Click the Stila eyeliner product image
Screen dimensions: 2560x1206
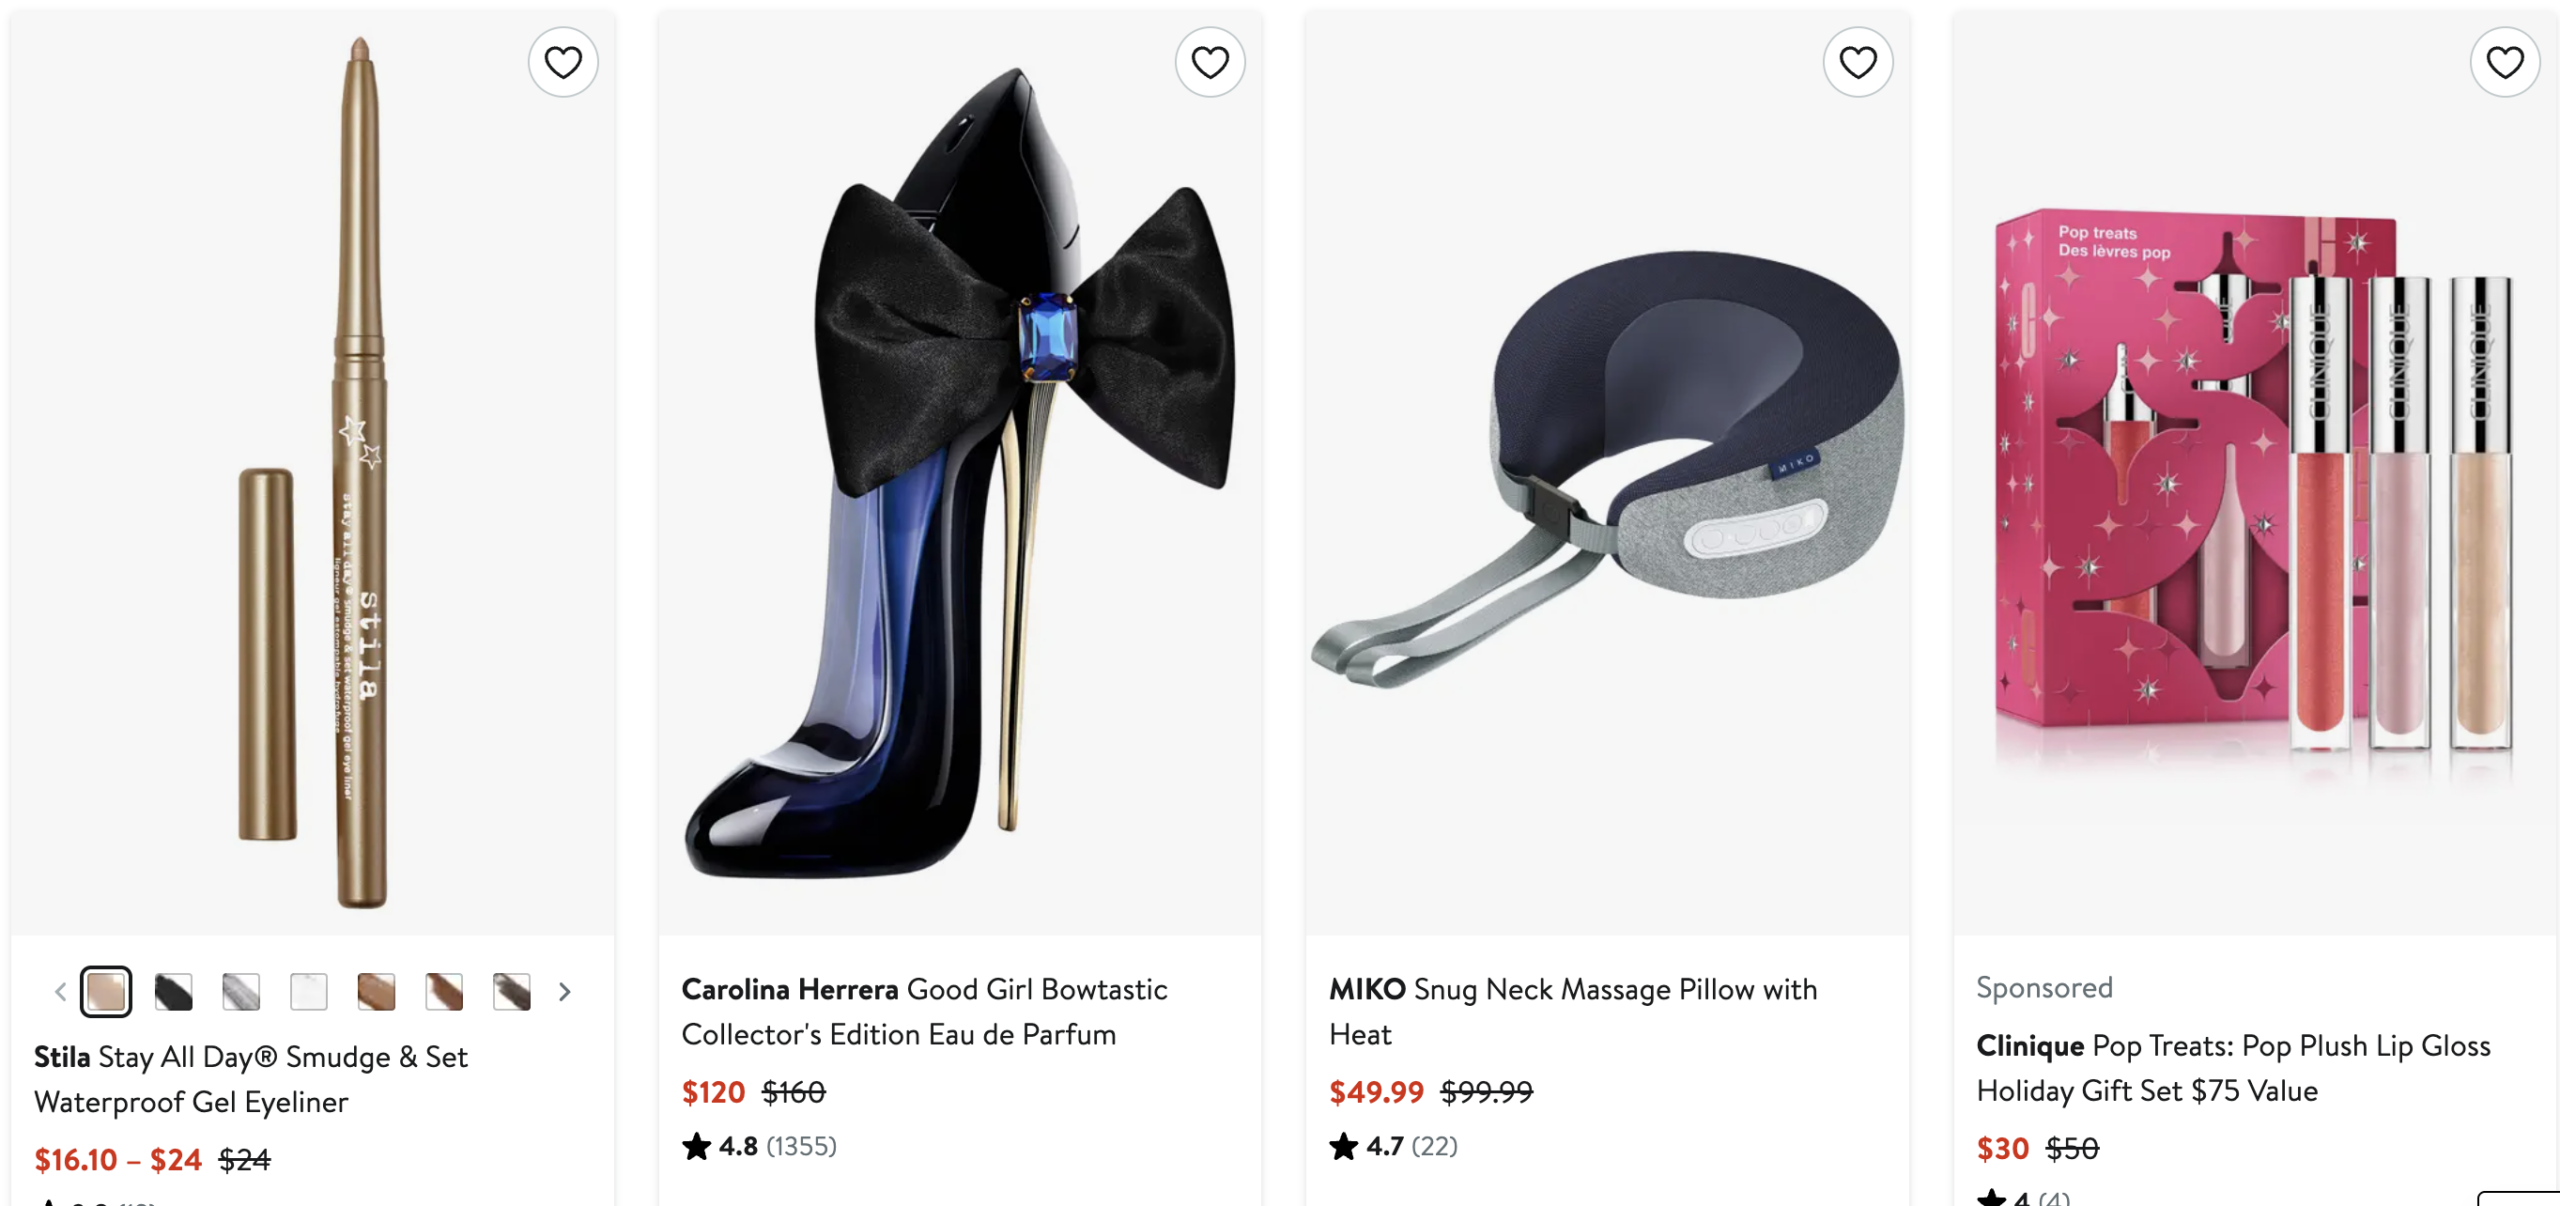click(x=312, y=470)
